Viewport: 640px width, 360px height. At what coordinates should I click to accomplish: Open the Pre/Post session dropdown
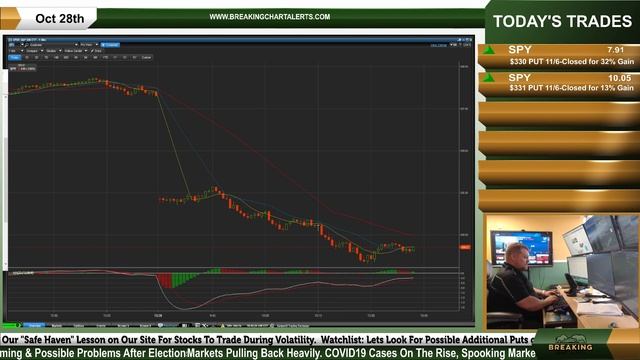click(x=89, y=44)
